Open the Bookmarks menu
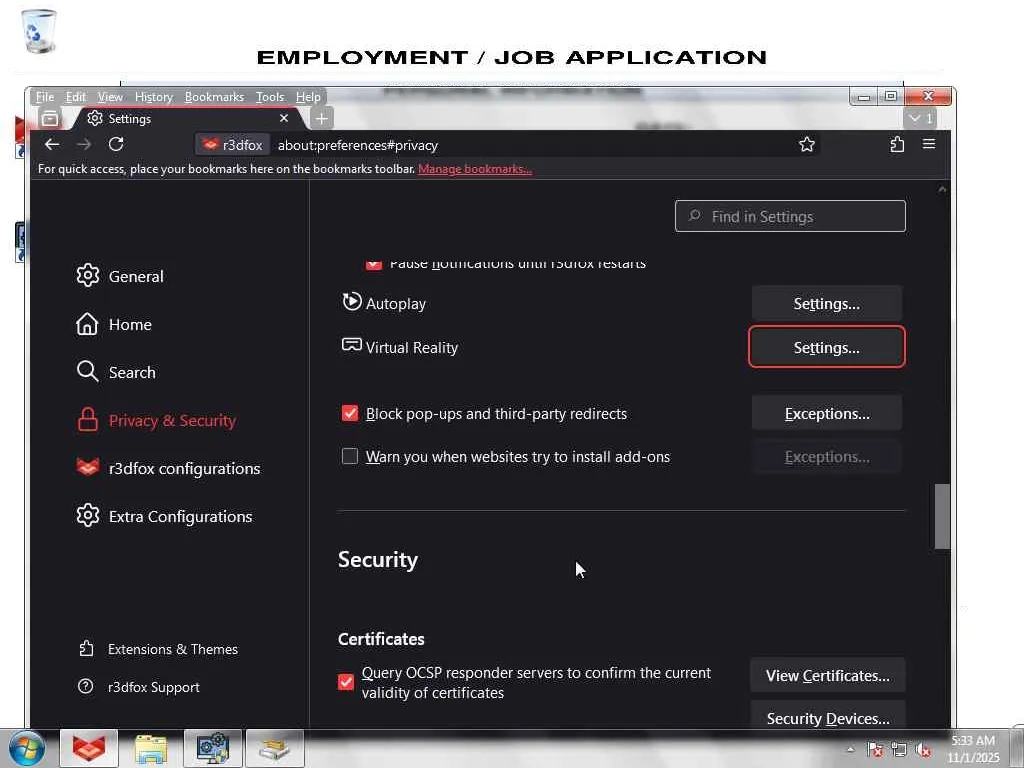The height and width of the screenshot is (768, 1024). 214,97
